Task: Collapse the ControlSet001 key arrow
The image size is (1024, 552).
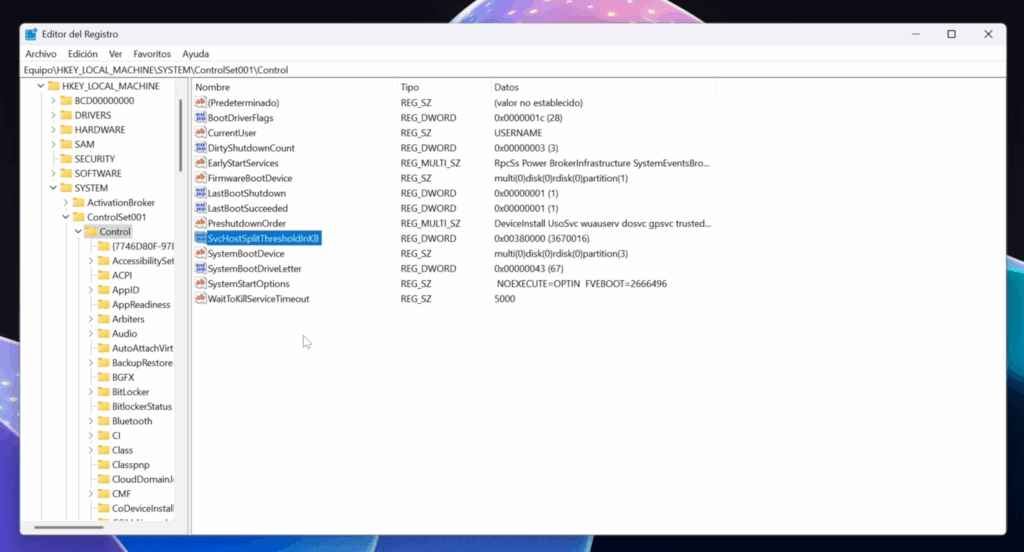Action: click(x=65, y=217)
